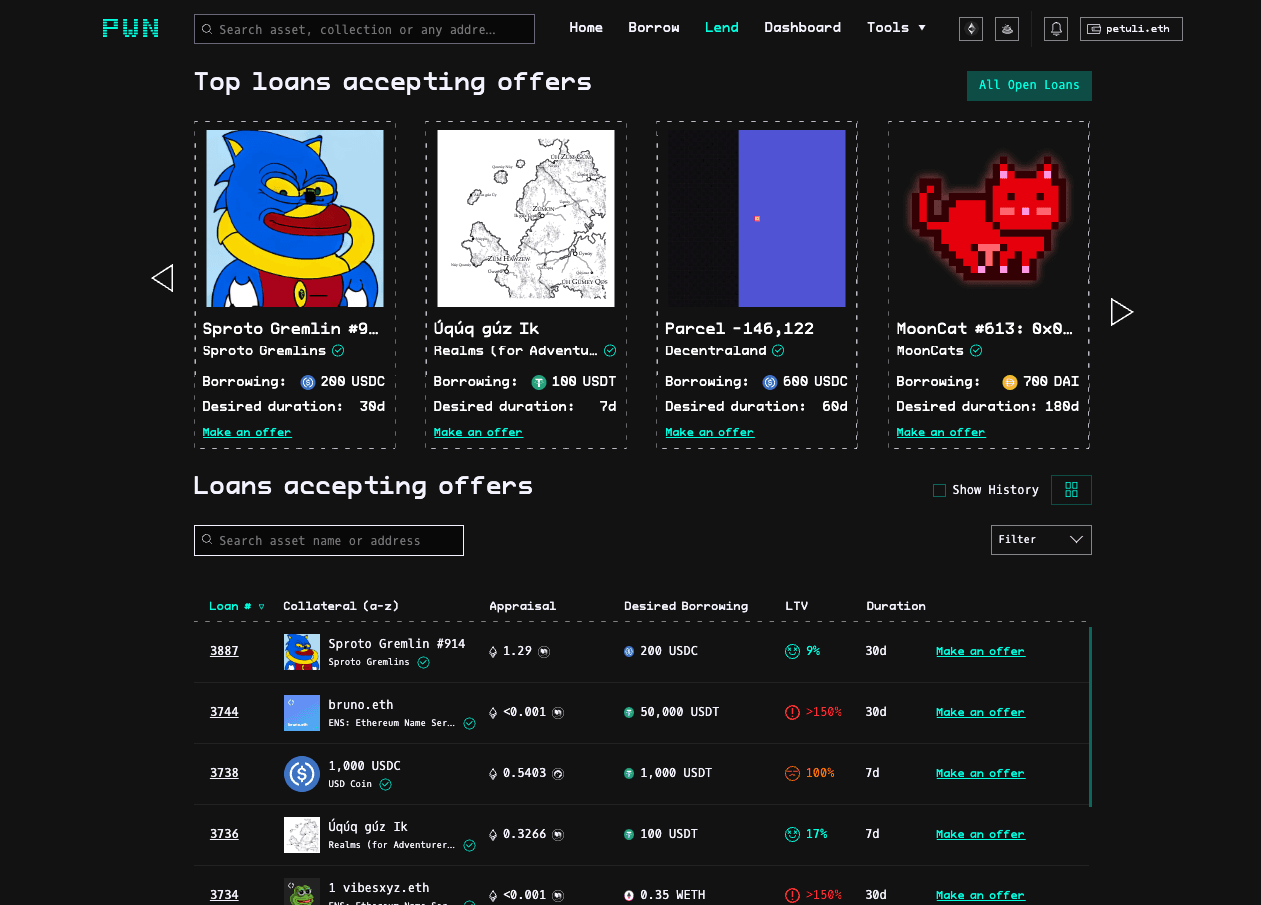
Task: Make an offer on MoonCat #613 card
Action: [x=941, y=432]
